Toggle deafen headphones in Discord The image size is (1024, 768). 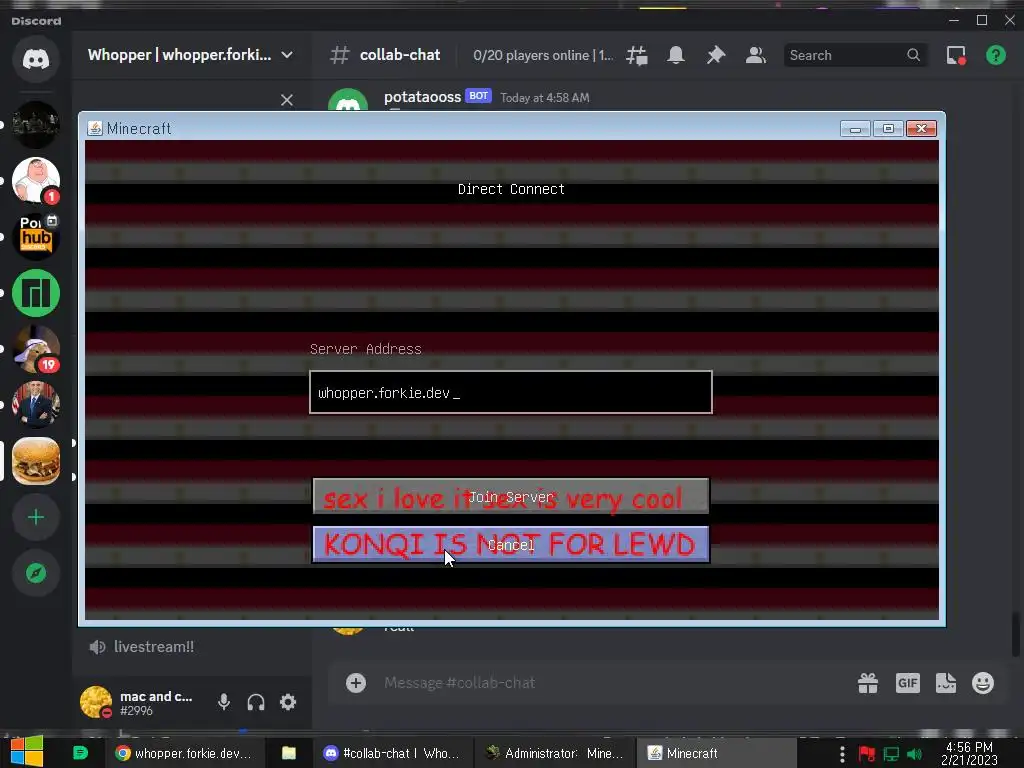[256, 702]
